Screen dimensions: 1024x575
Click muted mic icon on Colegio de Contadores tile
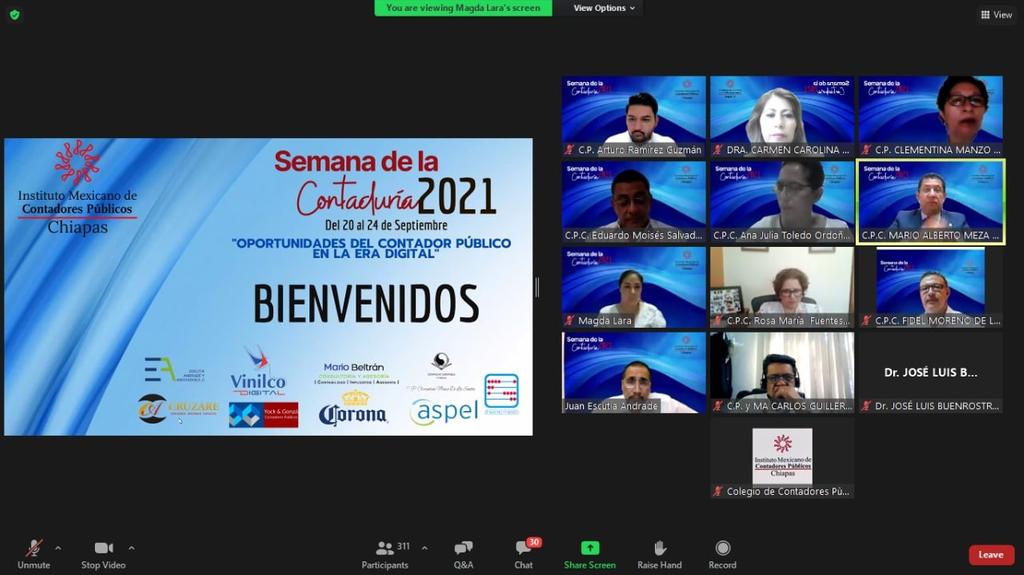point(718,491)
